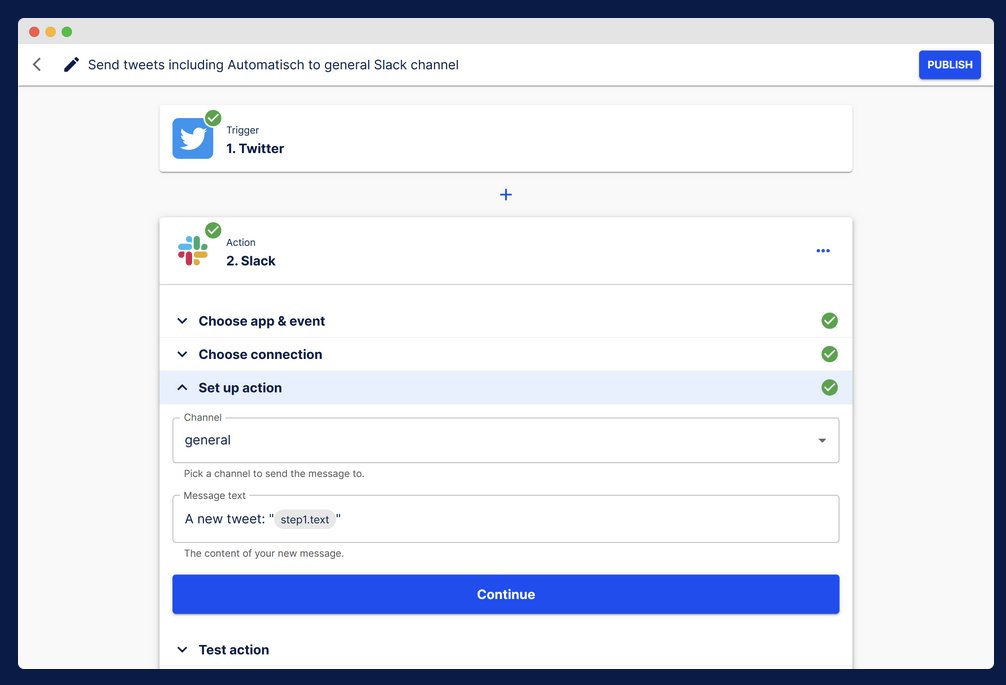Expand the Choose app & event section
The width and height of the screenshot is (1006, 685).
click(x=506, y=321)
